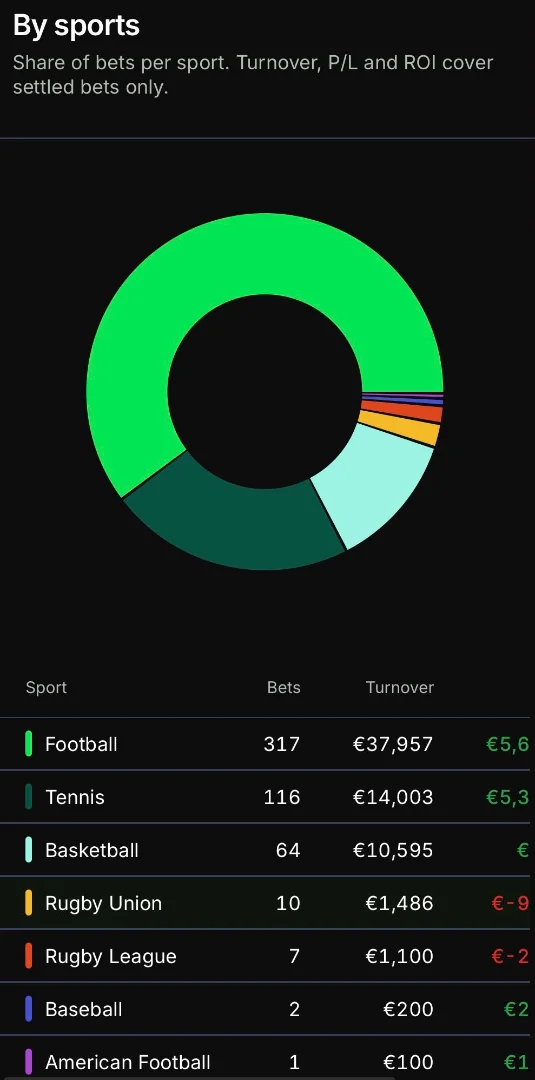The image size is (535, 1080).
Task: Click the Rugby League orange-red swatch
Action: point(29,956)
